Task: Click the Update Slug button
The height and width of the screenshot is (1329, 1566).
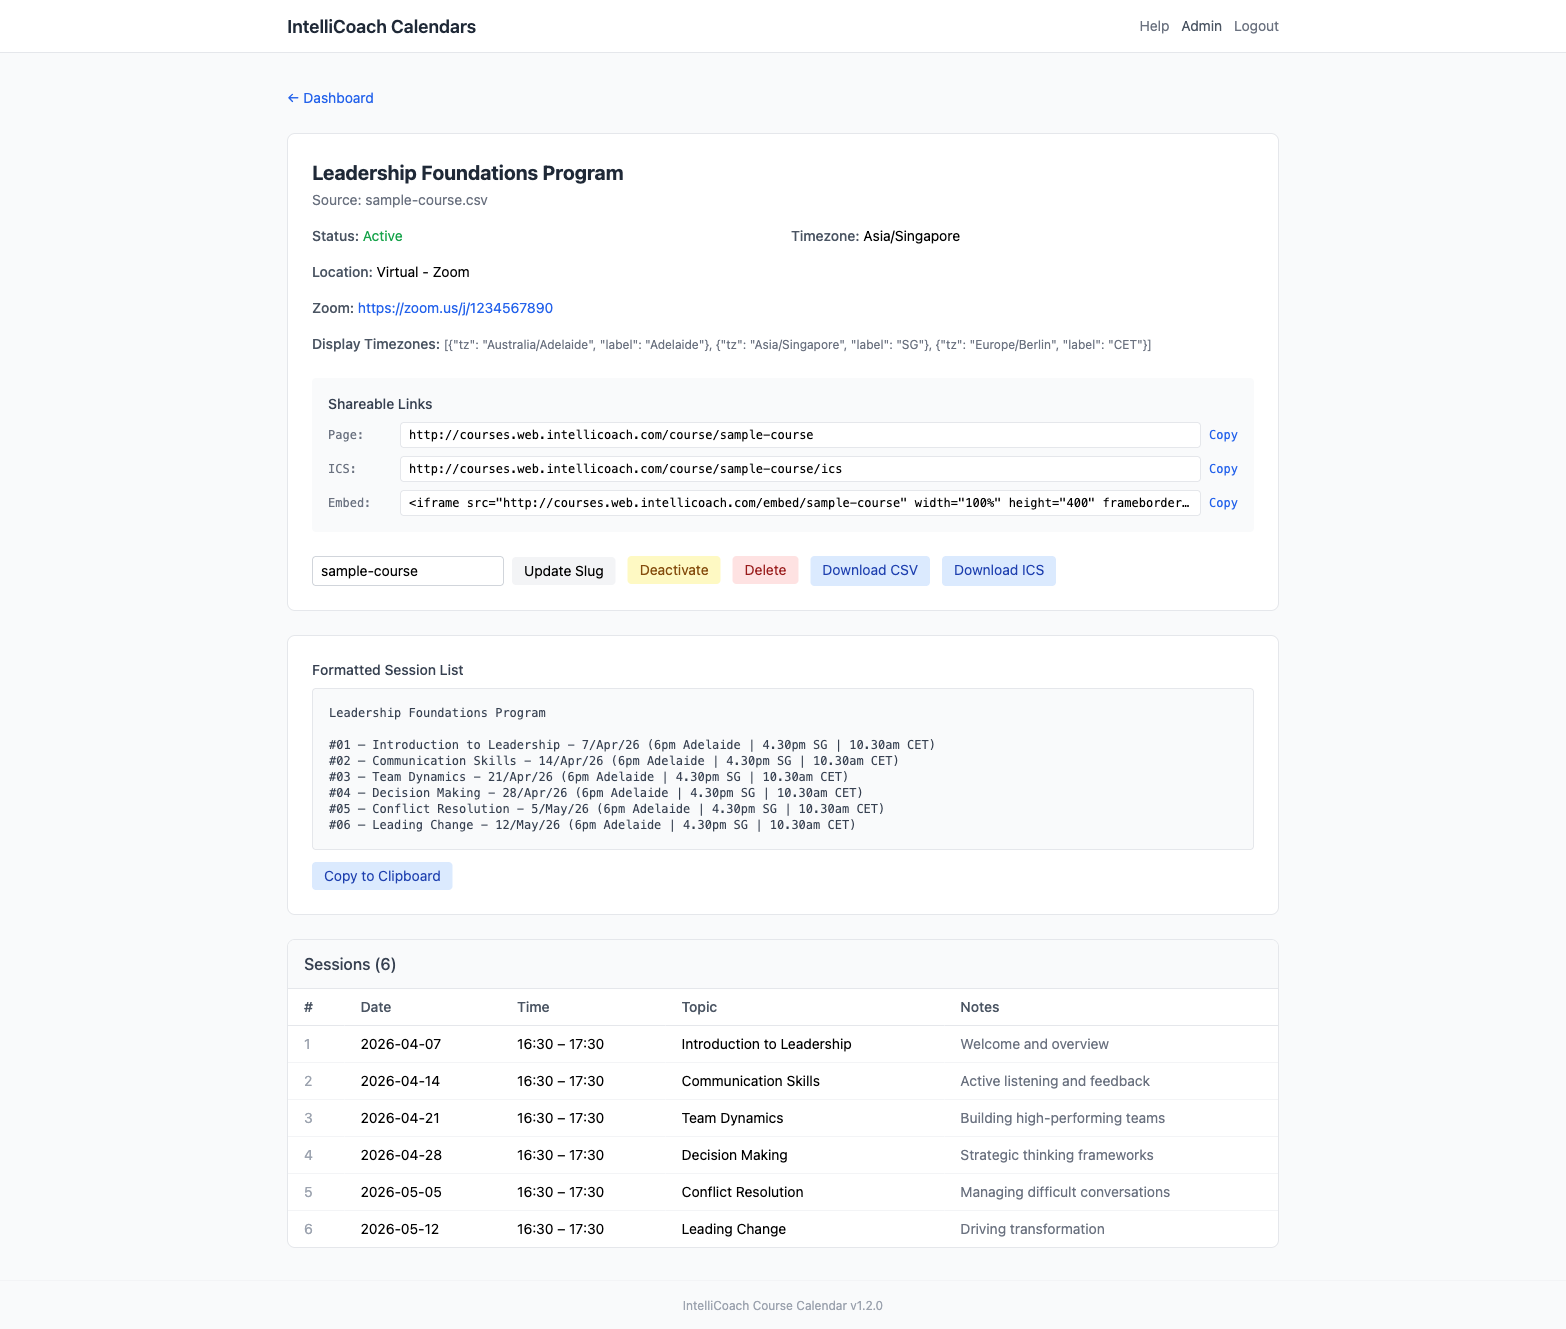Action: [563, 570]
